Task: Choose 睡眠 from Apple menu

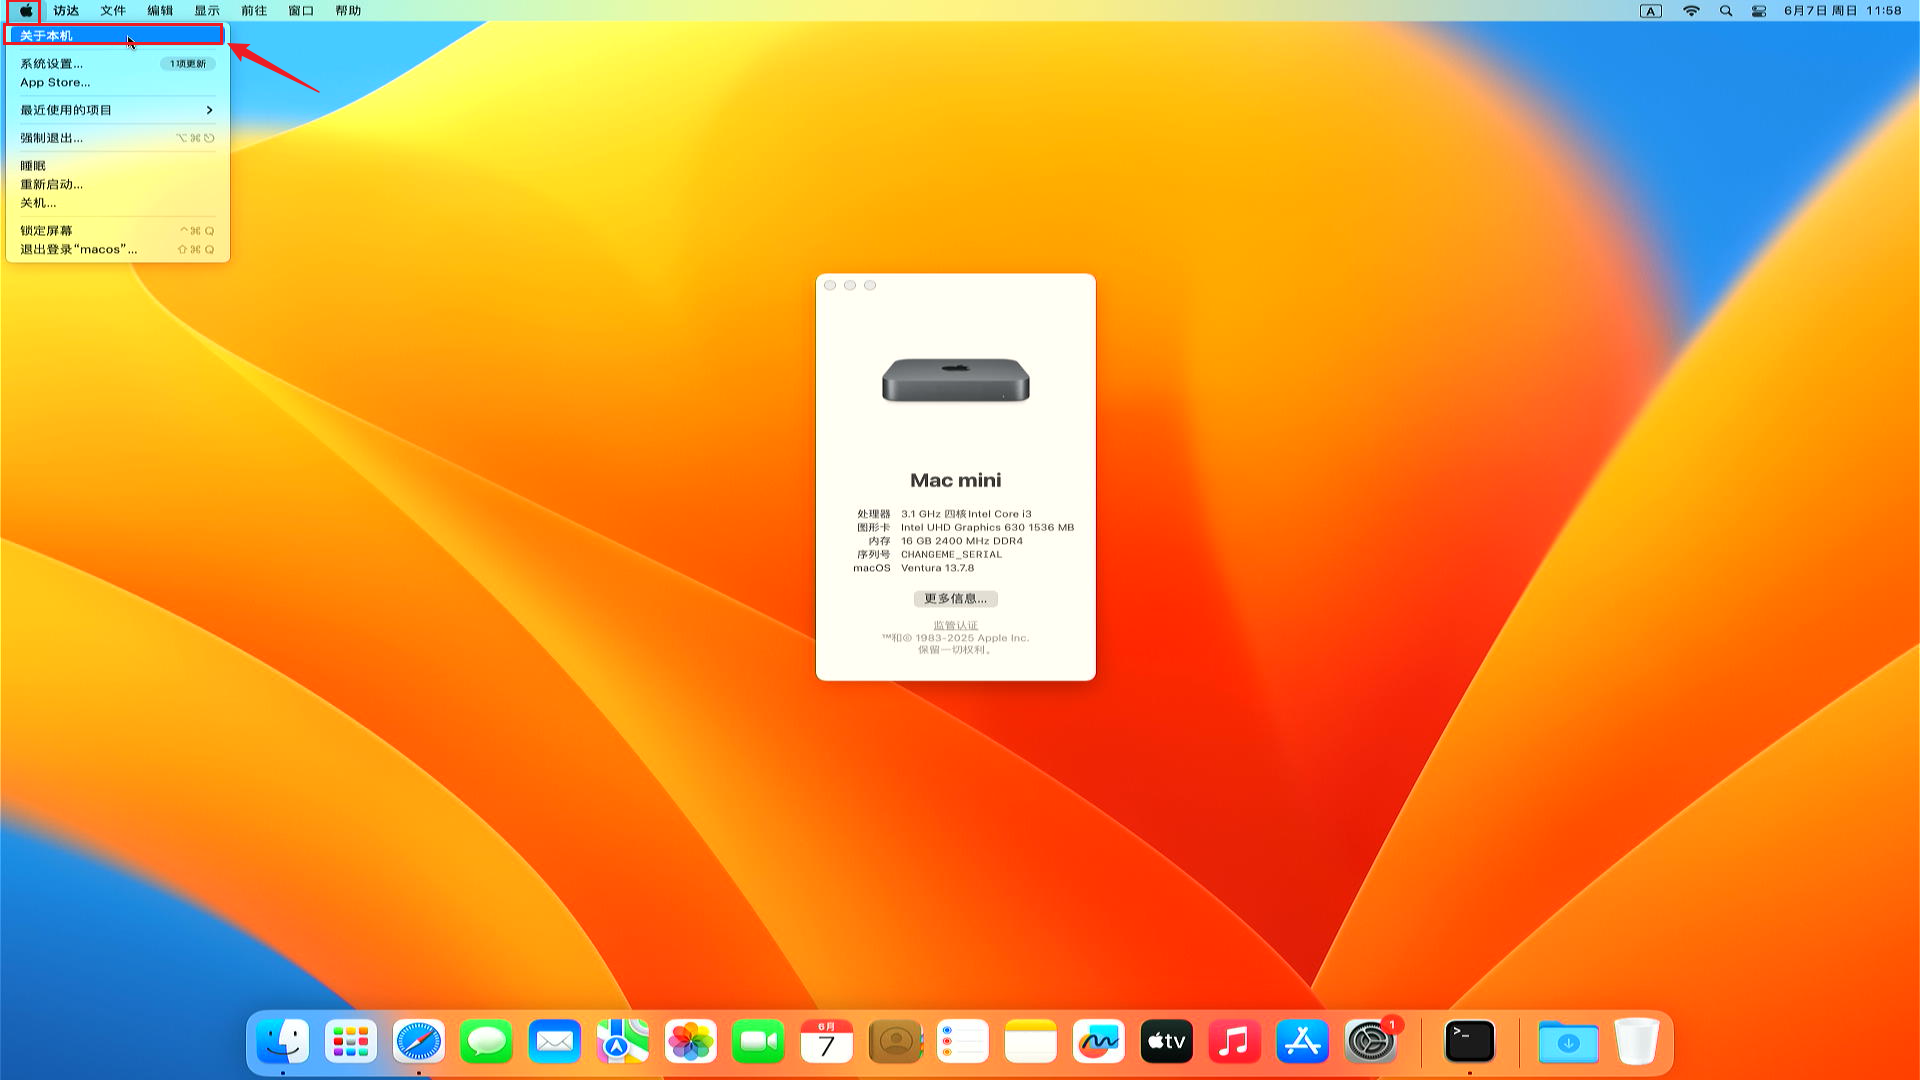Action: [x=118, y=166]
